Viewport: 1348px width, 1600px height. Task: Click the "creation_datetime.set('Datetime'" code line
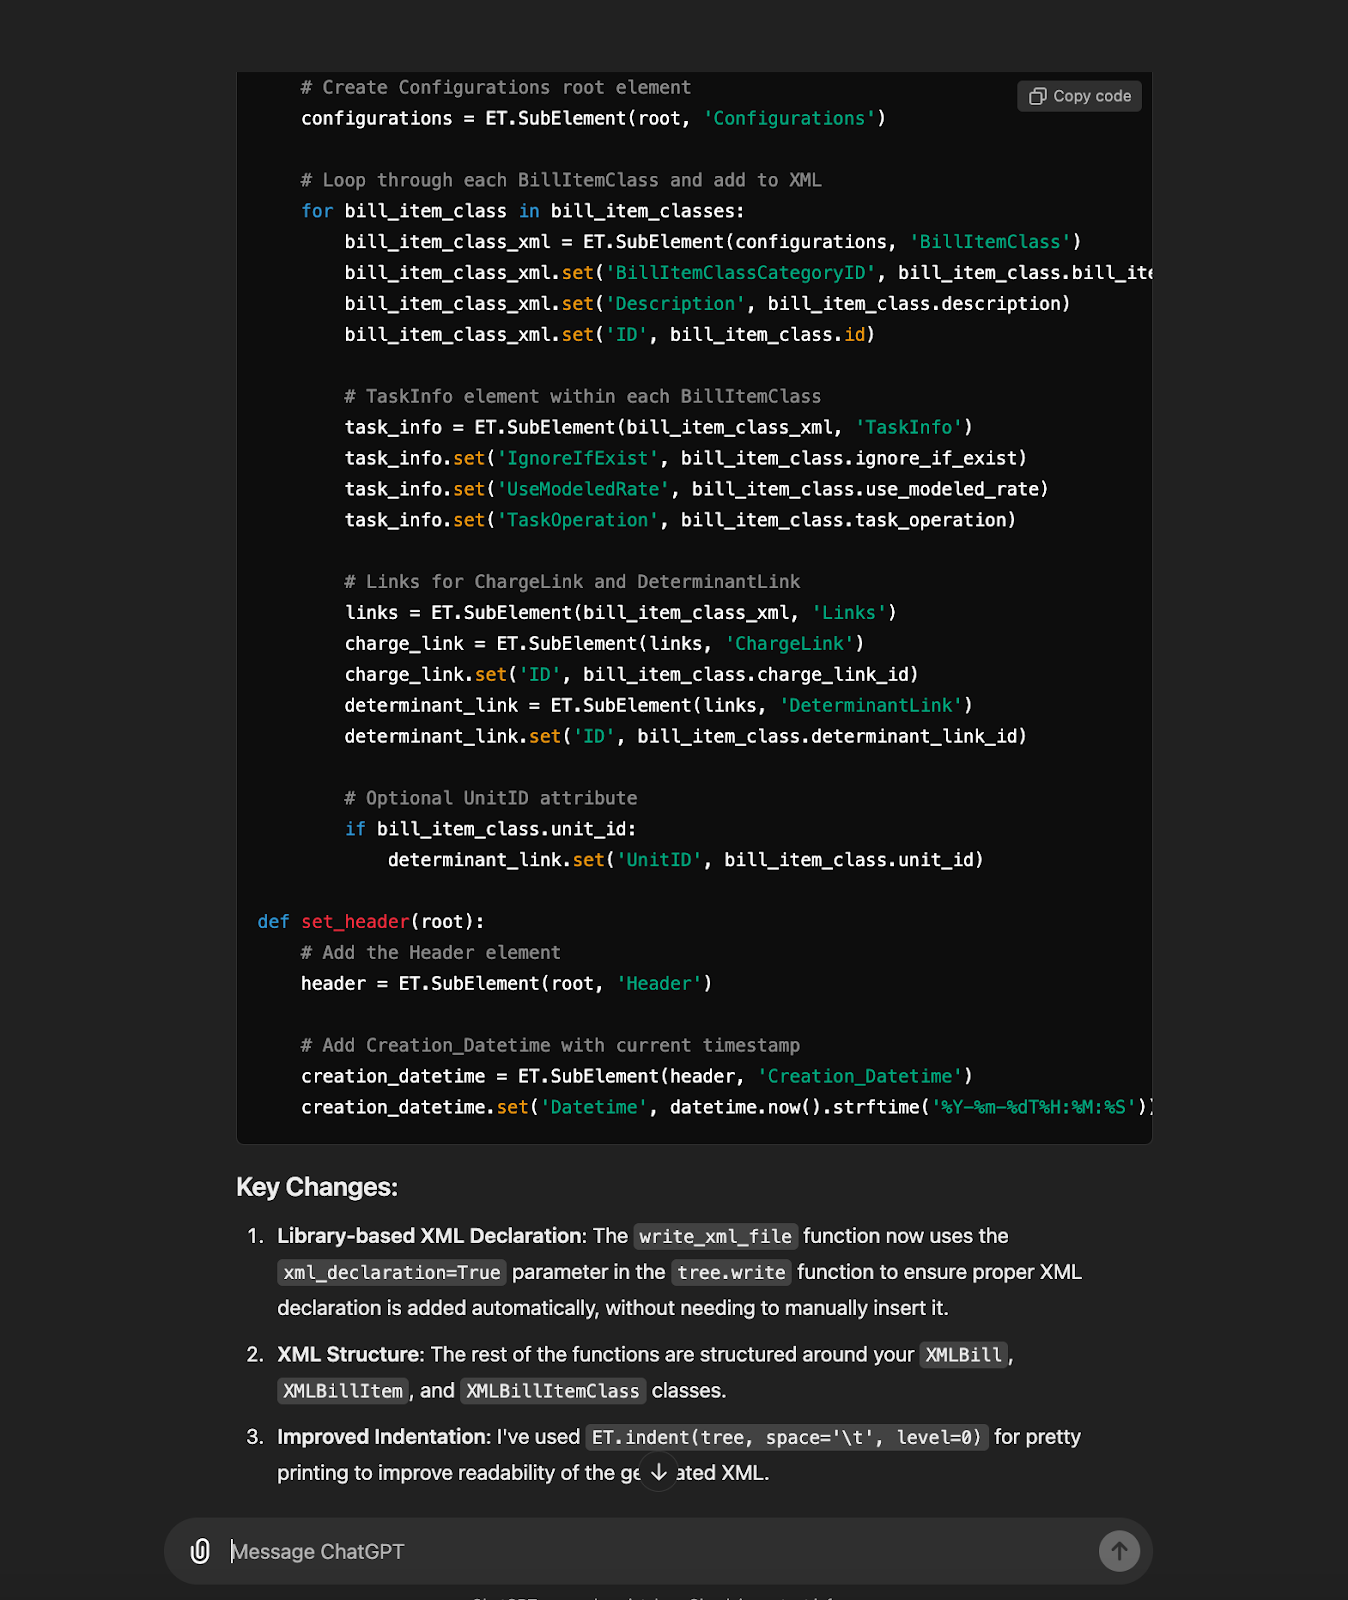click(727, 1107)
